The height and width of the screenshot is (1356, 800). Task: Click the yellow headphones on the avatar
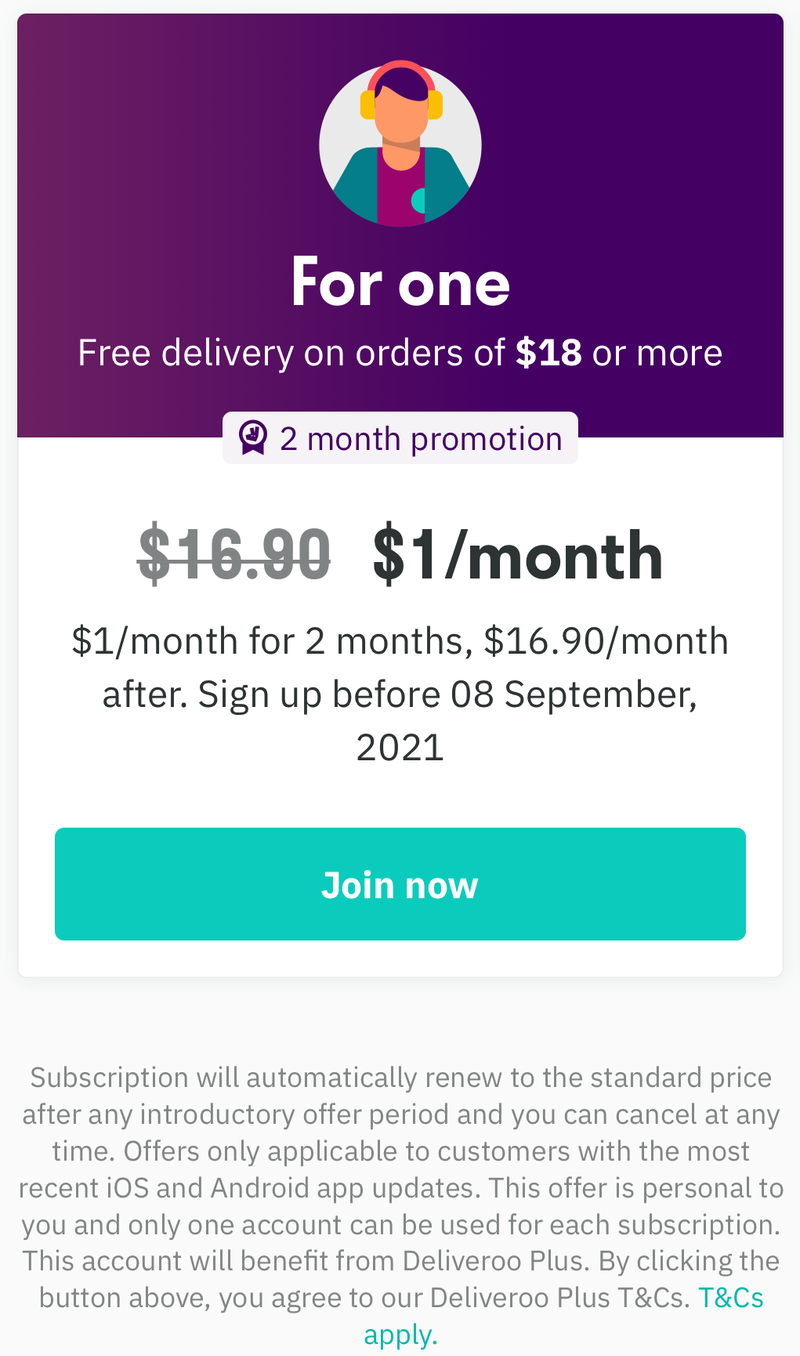(x=400, y=92)
